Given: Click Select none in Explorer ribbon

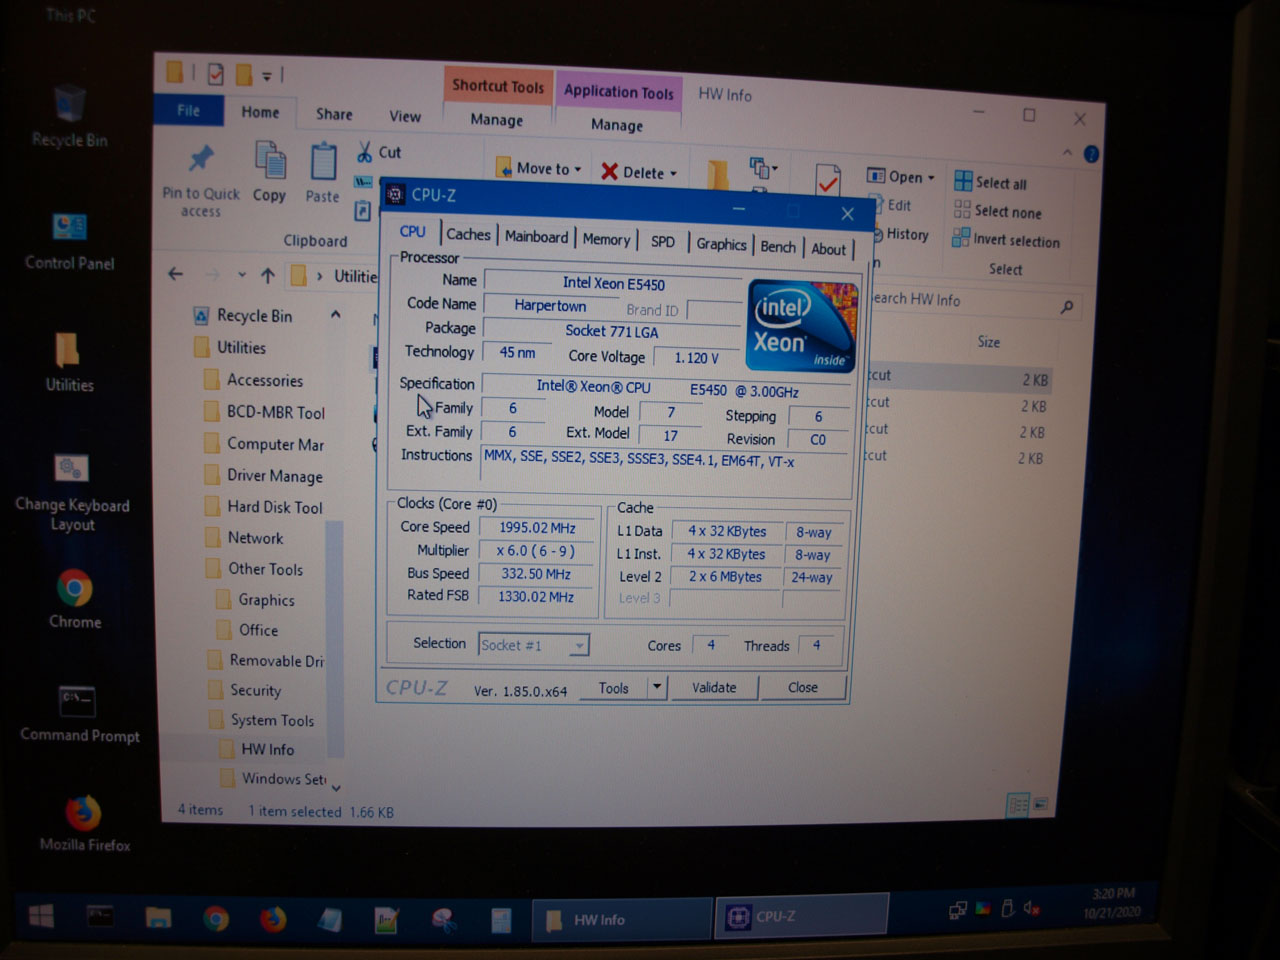Looking at the screenshot, I should [997, 211].
